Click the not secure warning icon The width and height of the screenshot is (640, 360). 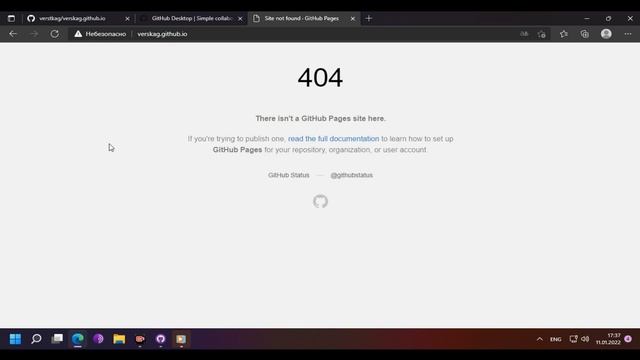78,34
